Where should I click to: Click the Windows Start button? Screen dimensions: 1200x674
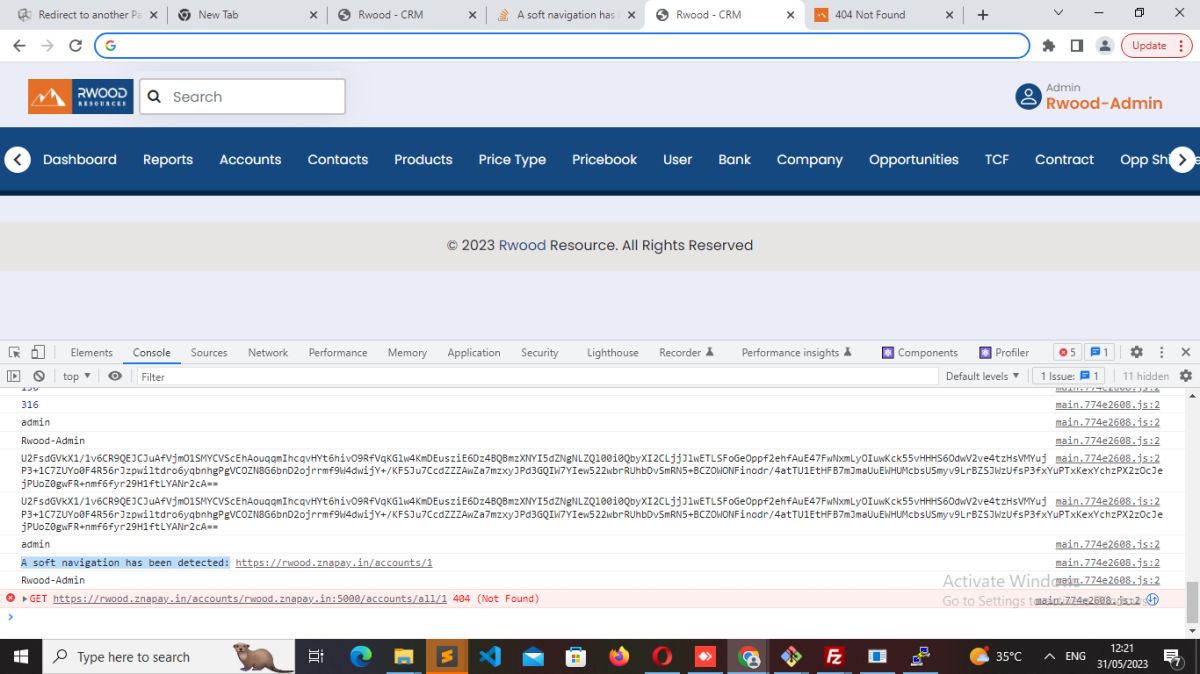point(21,656)
